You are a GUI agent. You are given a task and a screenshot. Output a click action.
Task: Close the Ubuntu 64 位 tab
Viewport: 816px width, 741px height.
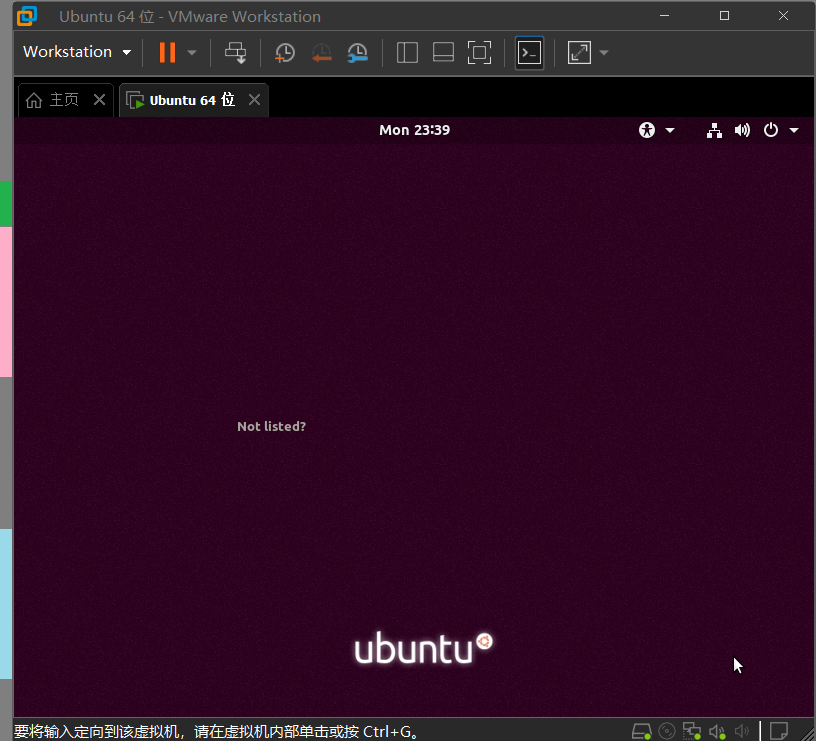click(254, 99)
